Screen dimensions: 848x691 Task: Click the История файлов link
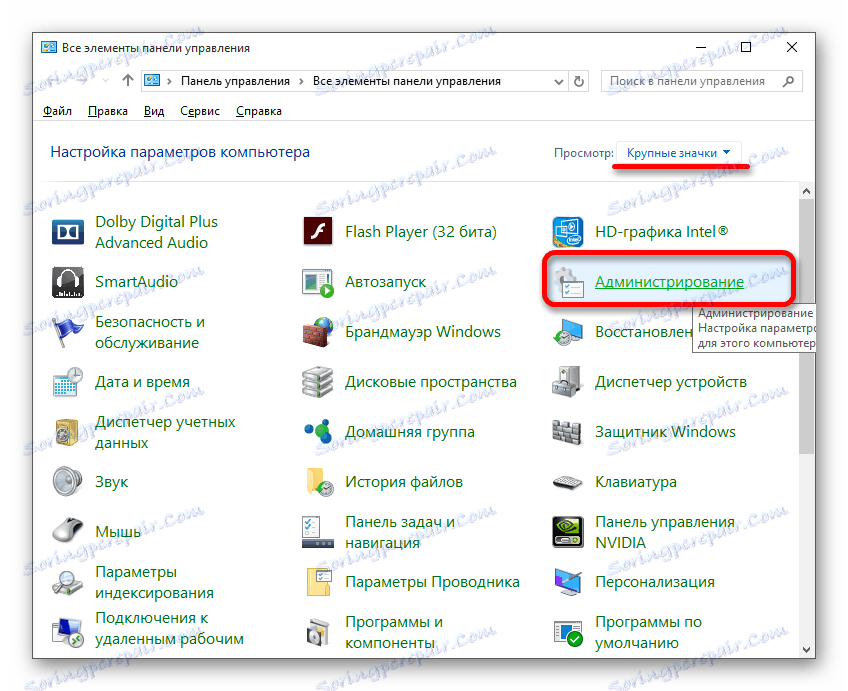pos(404,482)
